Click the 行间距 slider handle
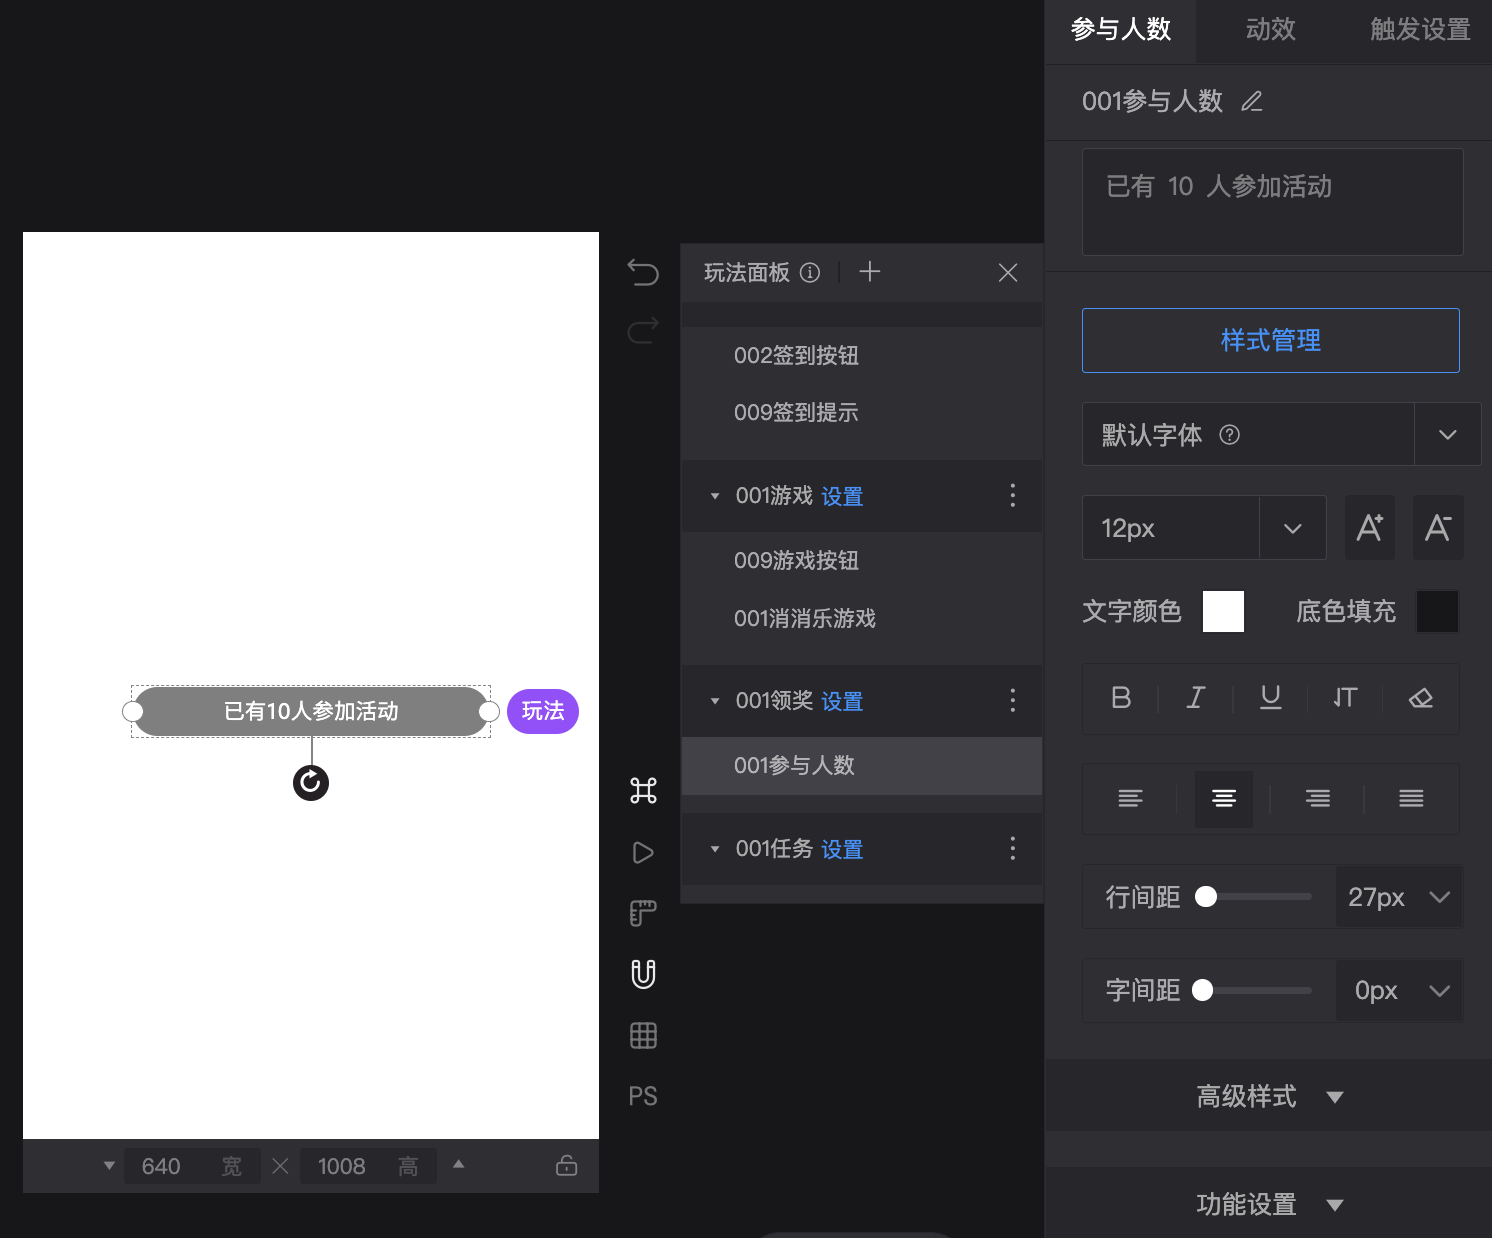The height and width of the screenshot is (1238, 1492). 1206,897
